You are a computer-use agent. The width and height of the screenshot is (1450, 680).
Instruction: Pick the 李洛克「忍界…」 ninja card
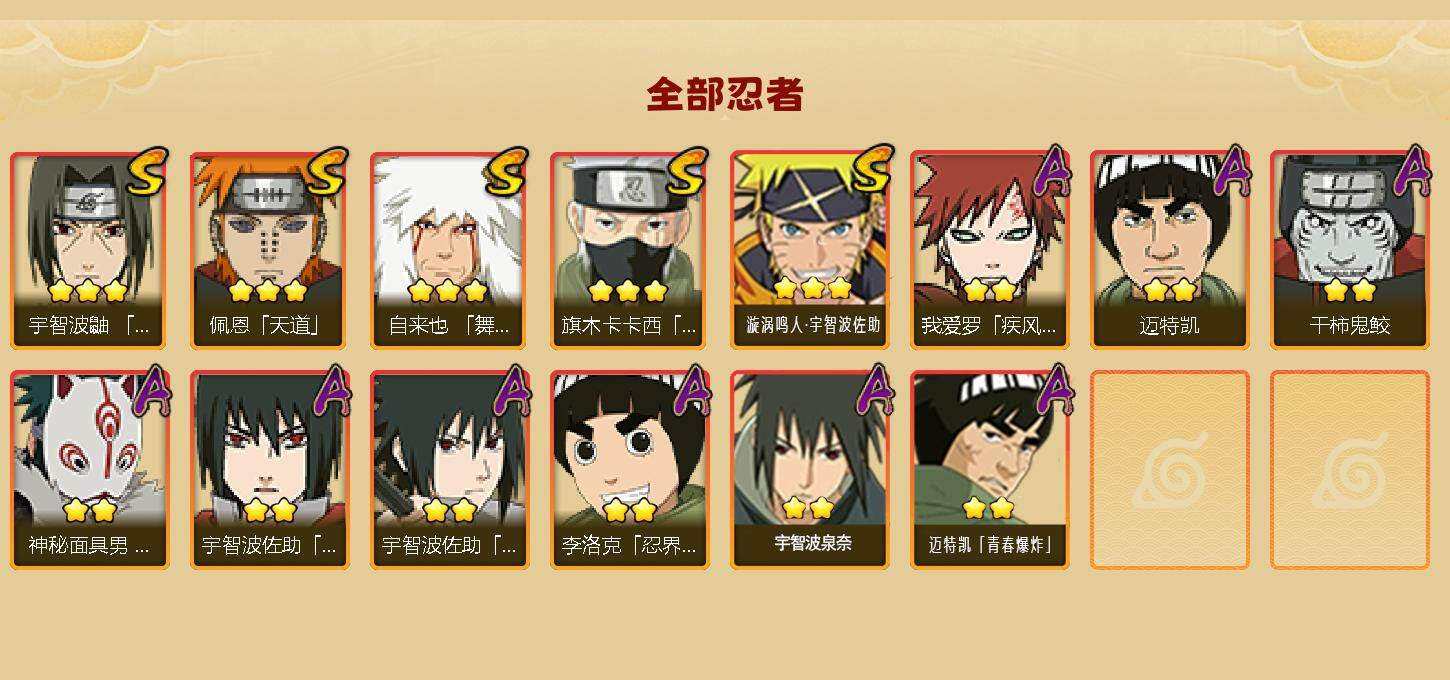[630, 470]
